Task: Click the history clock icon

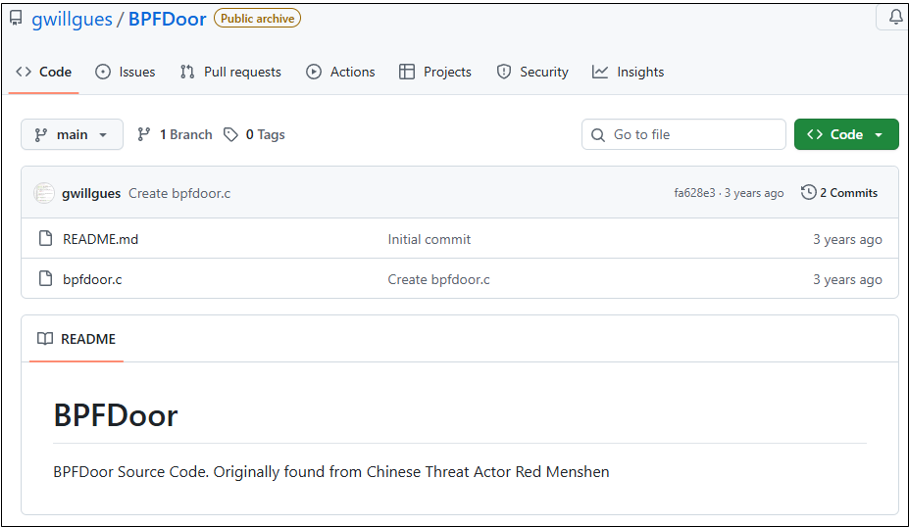Action: [x=808, y=192]
